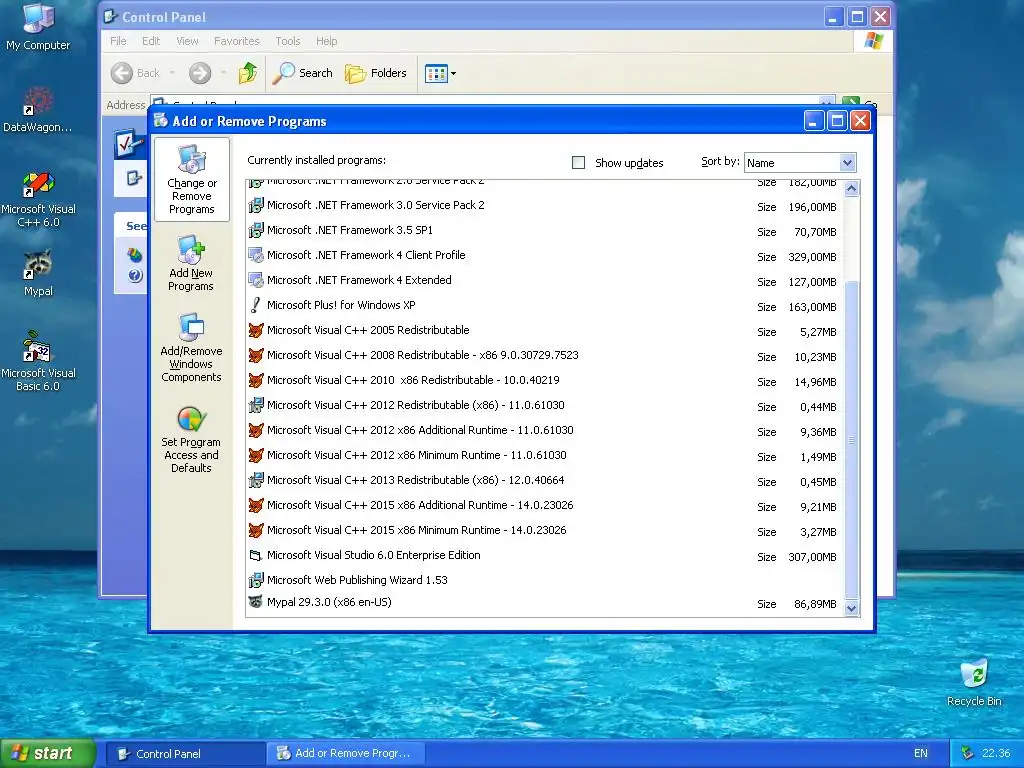Click icon of Visual C++ 2005 Redistributable
This screenshot has width=1024, height=768.
(256, 330)
